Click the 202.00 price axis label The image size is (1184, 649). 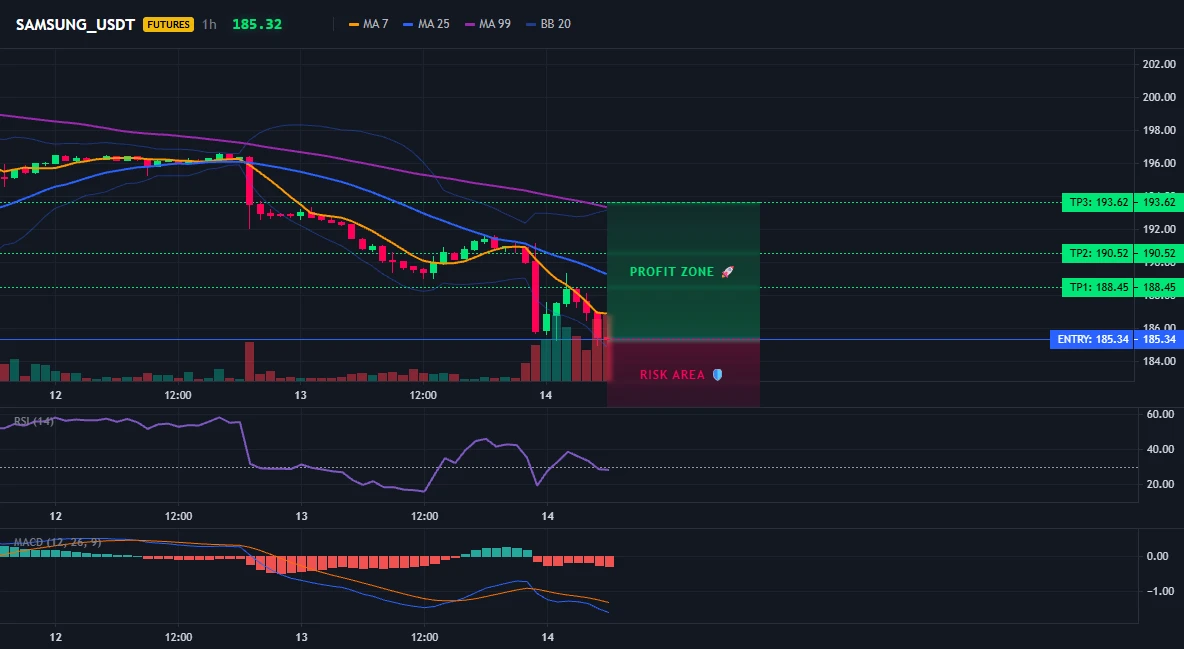[x=1159, y=64]
